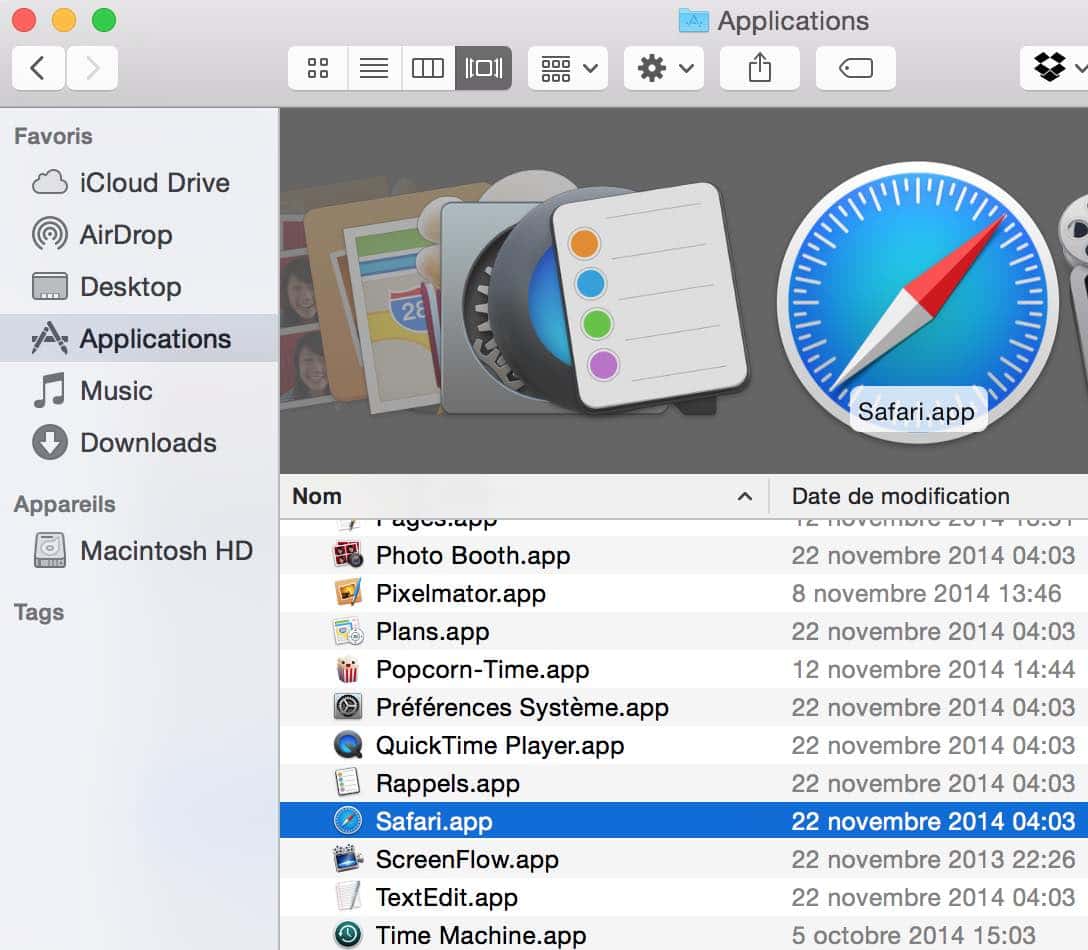1088x950 pixels.
Task: Go forward with the right chevron button
Action: click(92, 68)
